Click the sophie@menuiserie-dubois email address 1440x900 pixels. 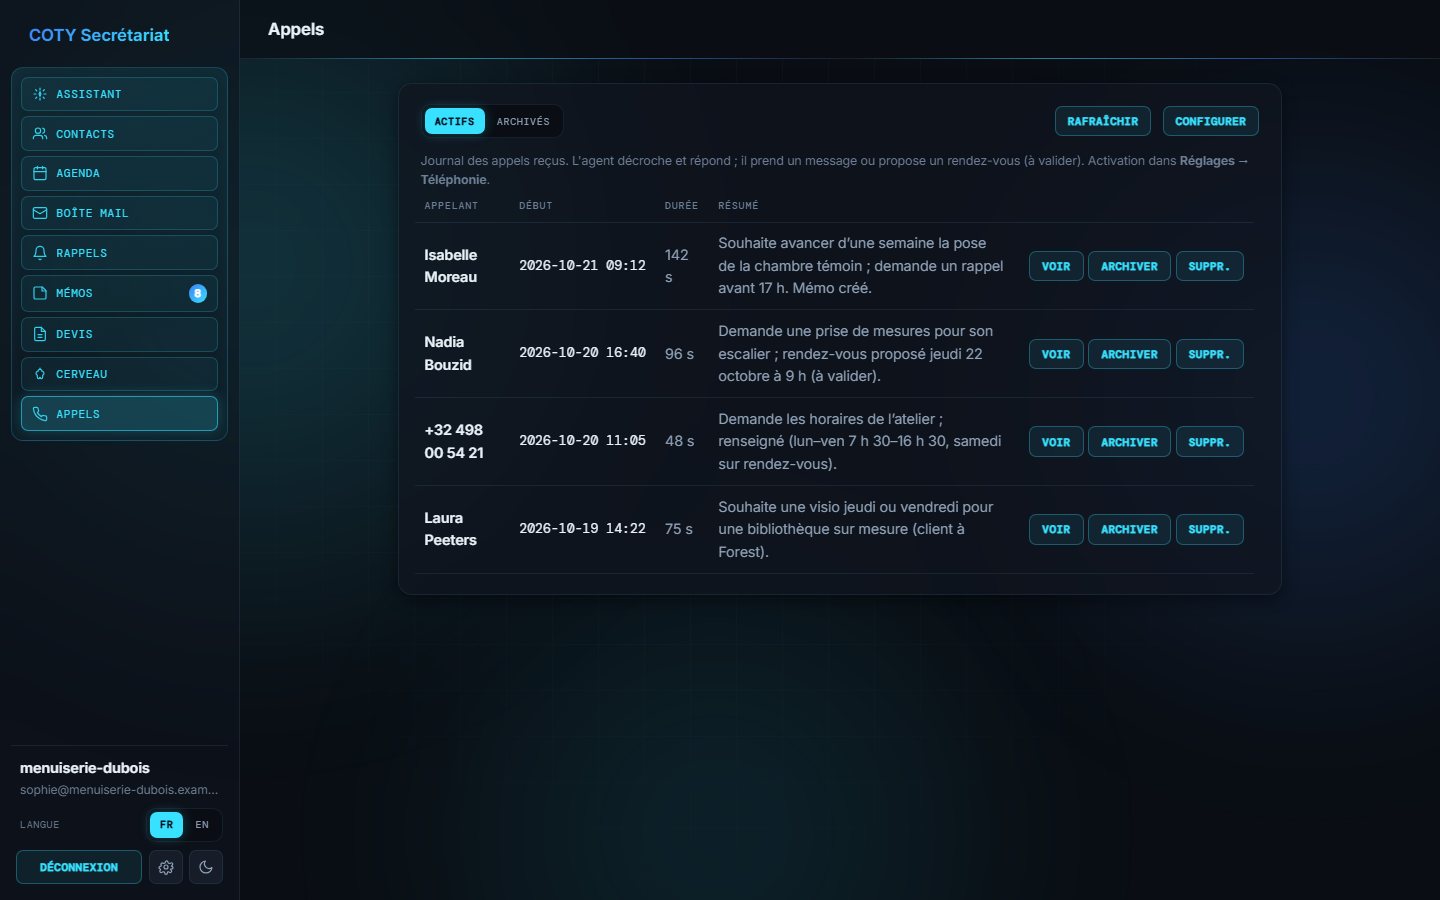click(x=119, y=790)
